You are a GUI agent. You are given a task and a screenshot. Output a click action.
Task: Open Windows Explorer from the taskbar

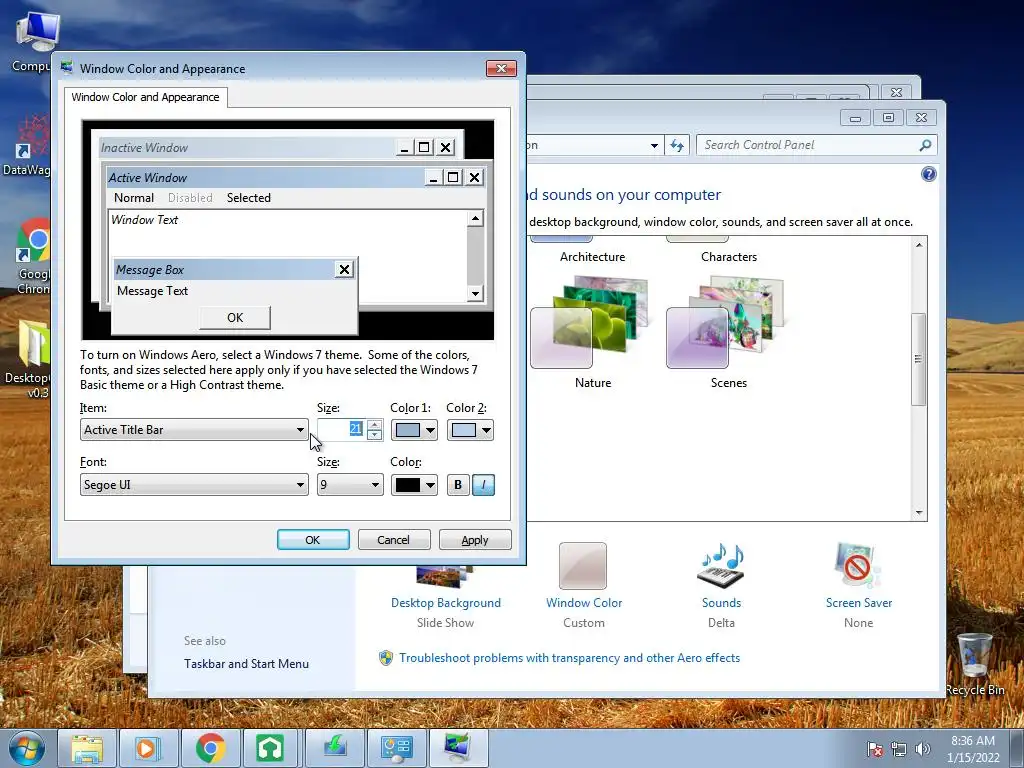tap(87, 748)
